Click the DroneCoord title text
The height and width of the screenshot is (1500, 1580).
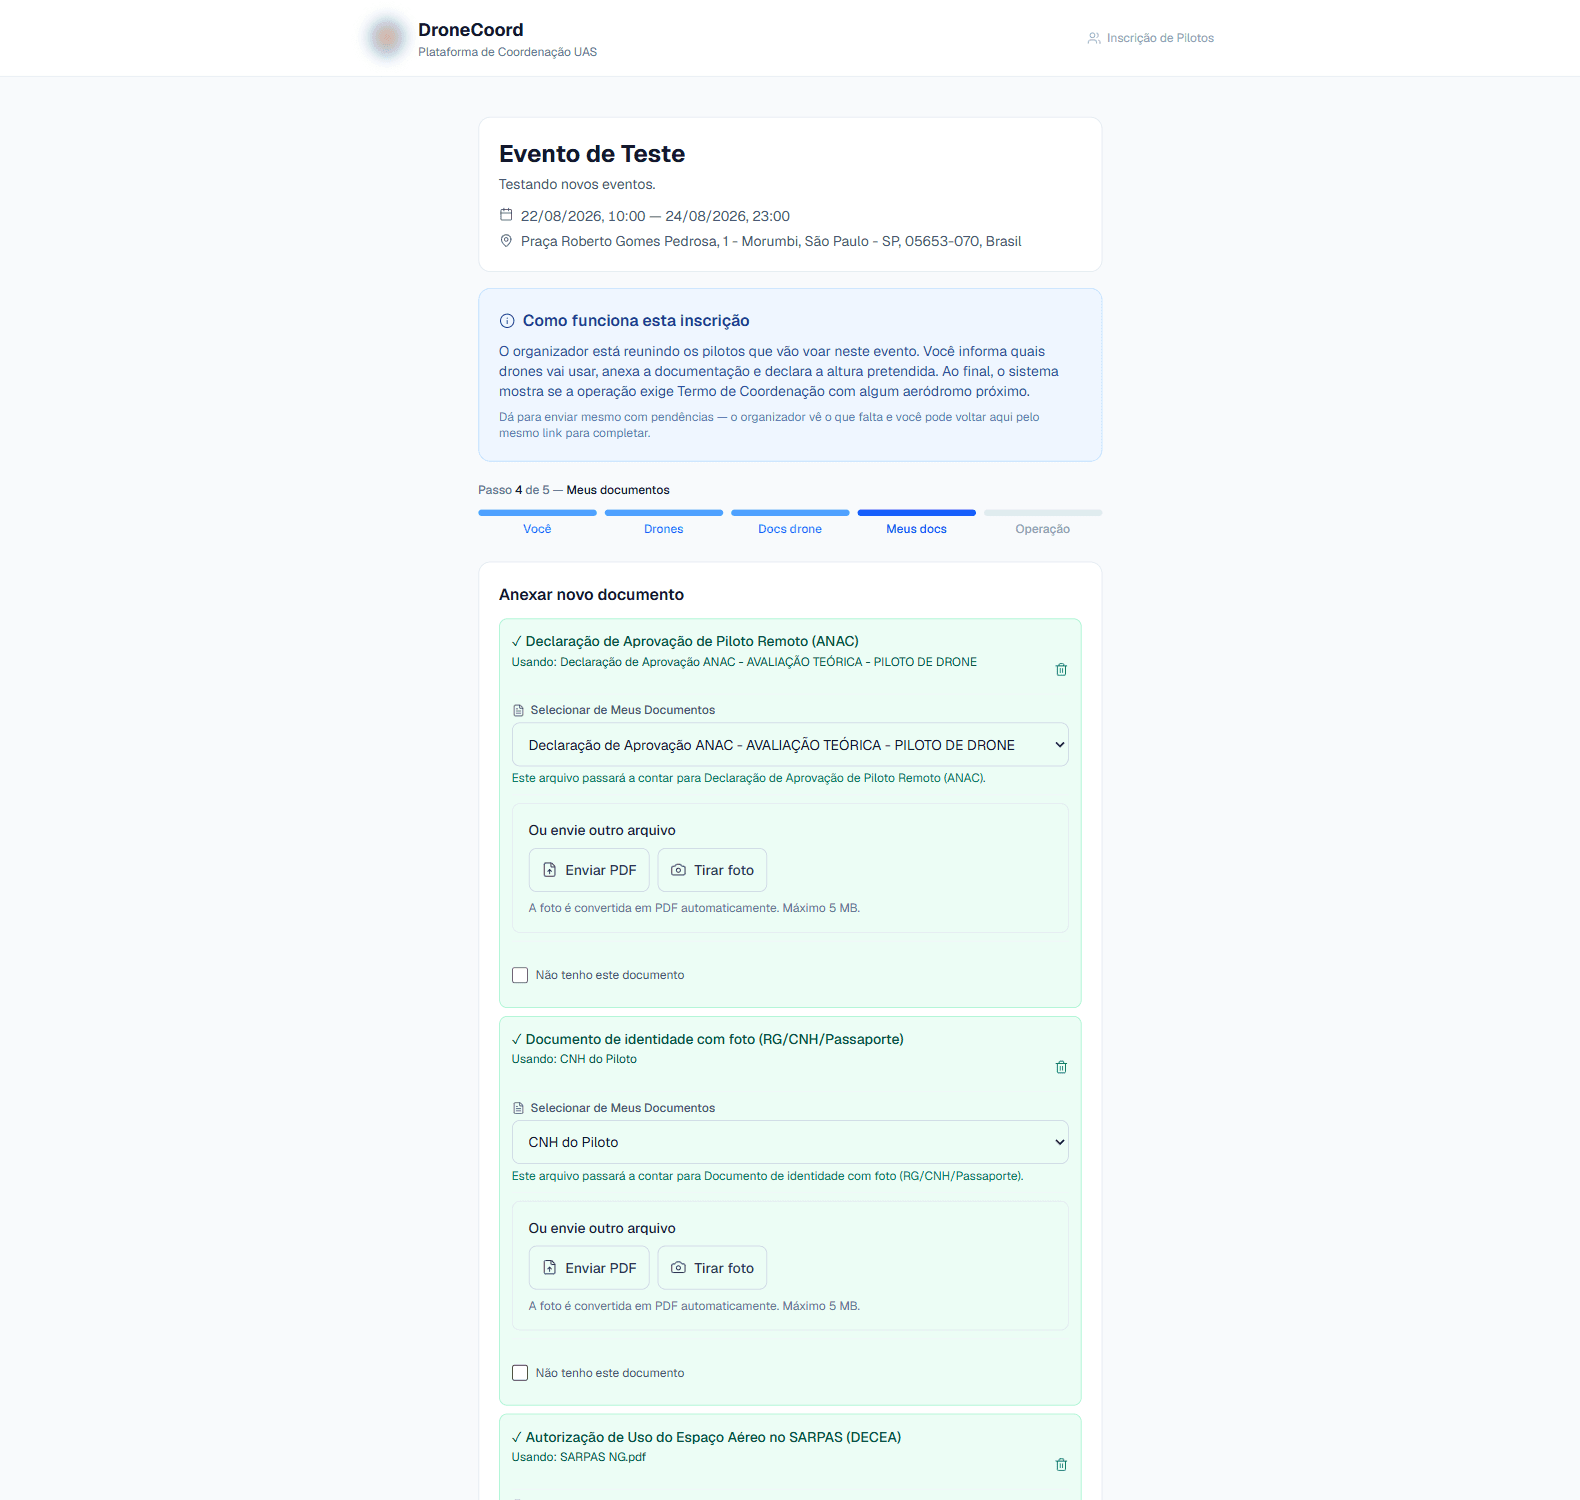(x=471, y=30)
